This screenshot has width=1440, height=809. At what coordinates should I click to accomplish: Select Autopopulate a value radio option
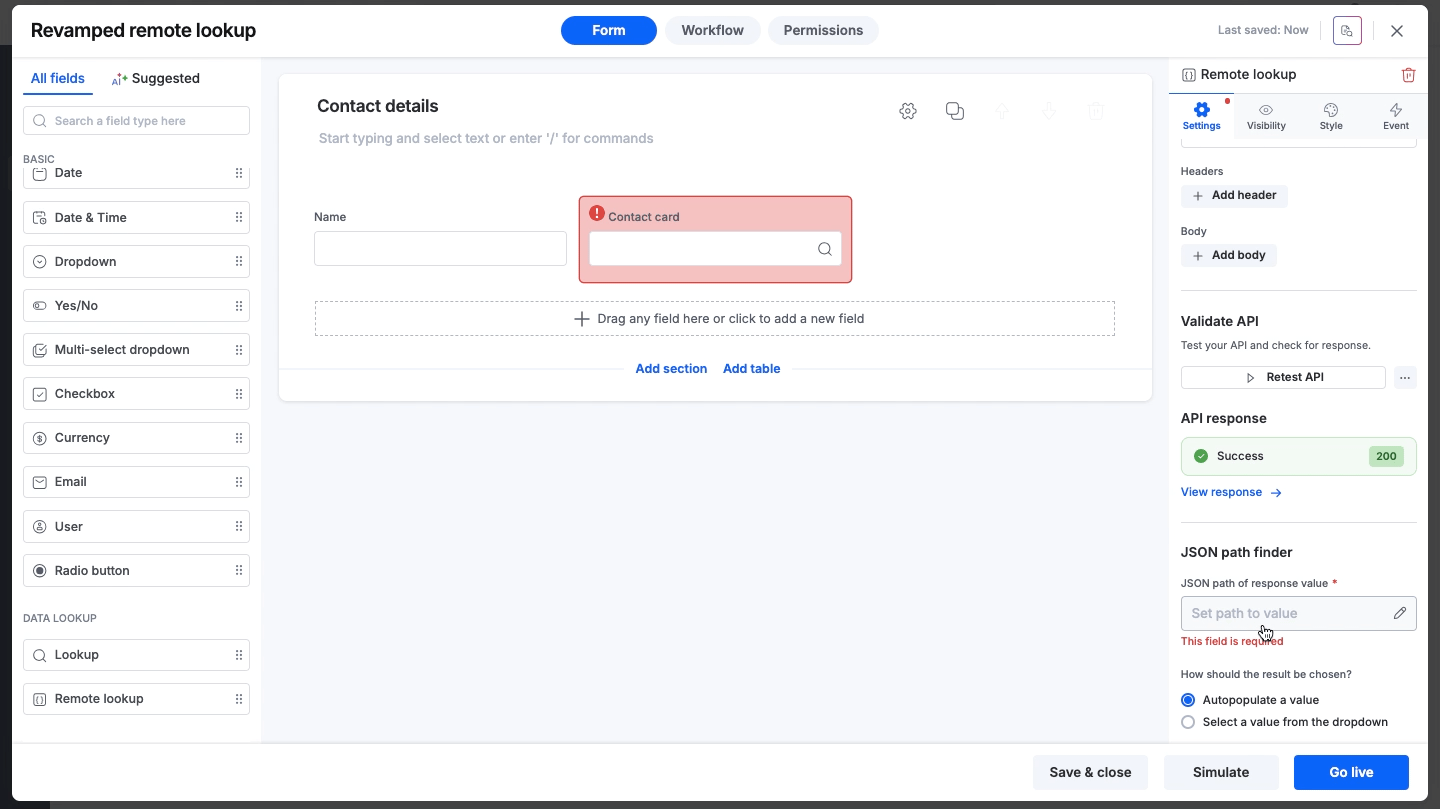point(1188,700)
